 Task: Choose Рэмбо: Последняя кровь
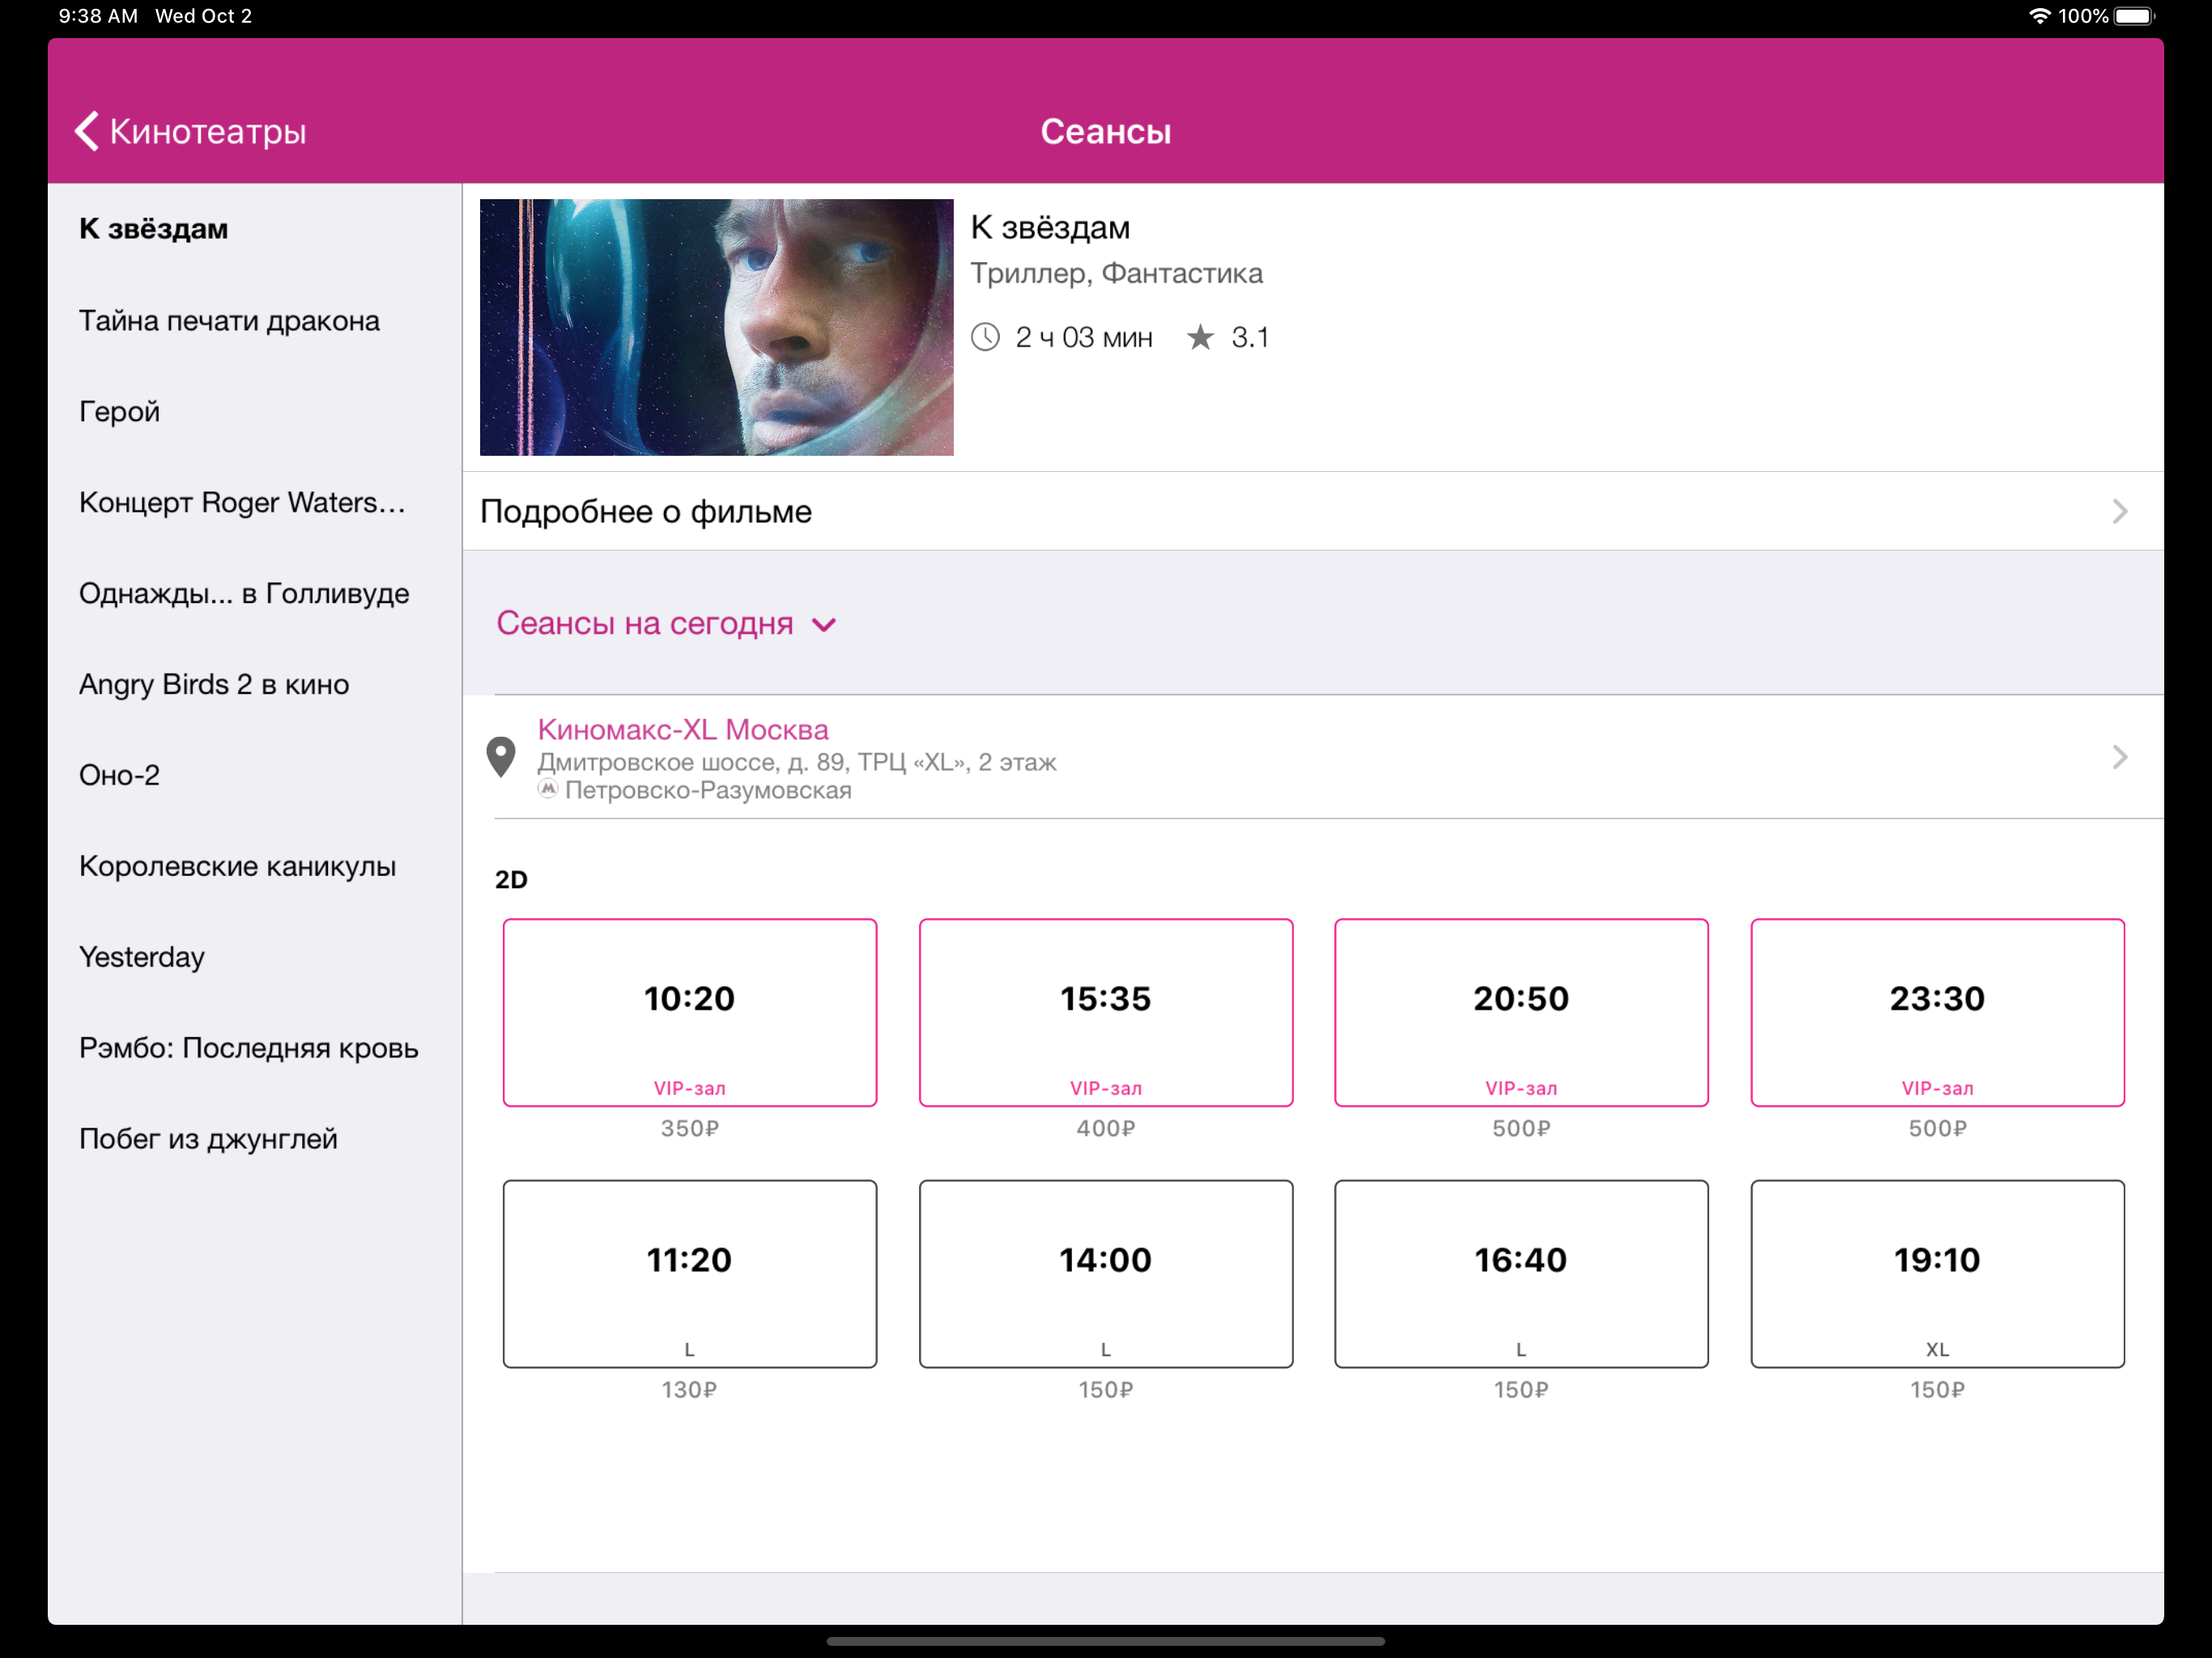(x=254, y=1048)
